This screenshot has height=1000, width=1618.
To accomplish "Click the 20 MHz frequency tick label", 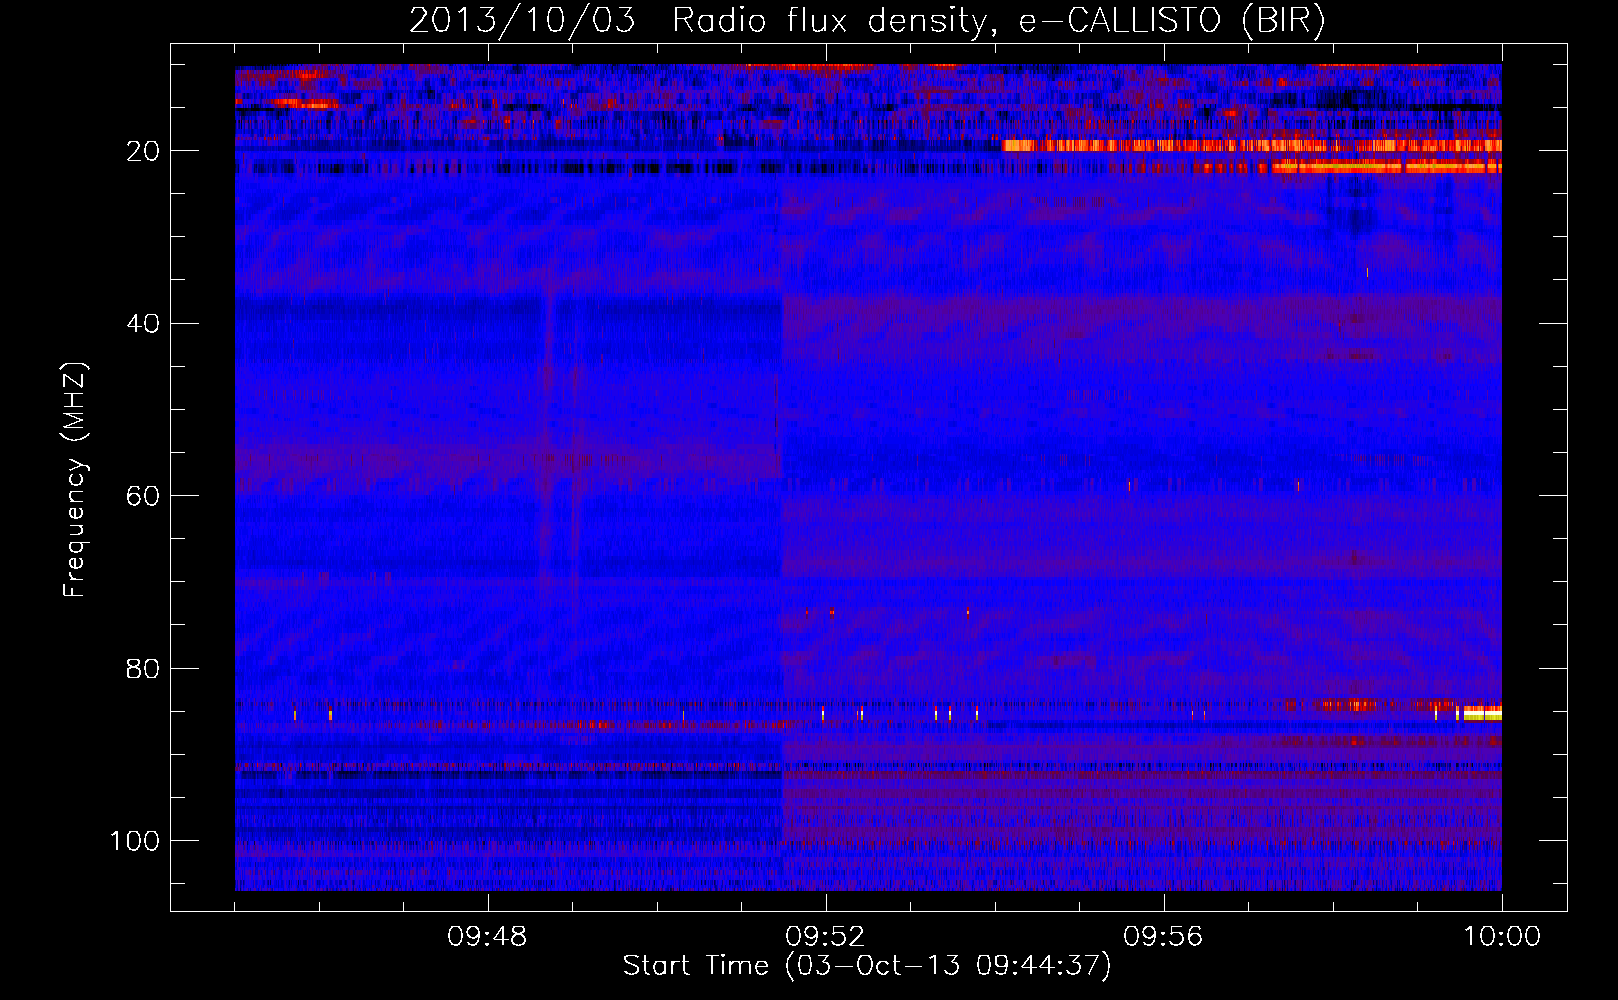I will tap(143, 151).
